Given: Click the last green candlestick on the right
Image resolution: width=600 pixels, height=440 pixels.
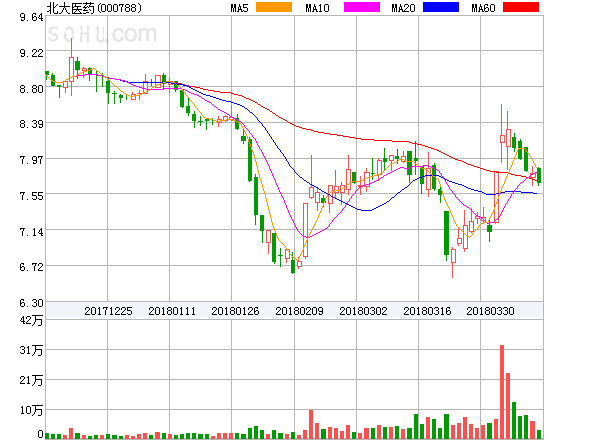Looking at the screenshot, I should click(539, 176).
